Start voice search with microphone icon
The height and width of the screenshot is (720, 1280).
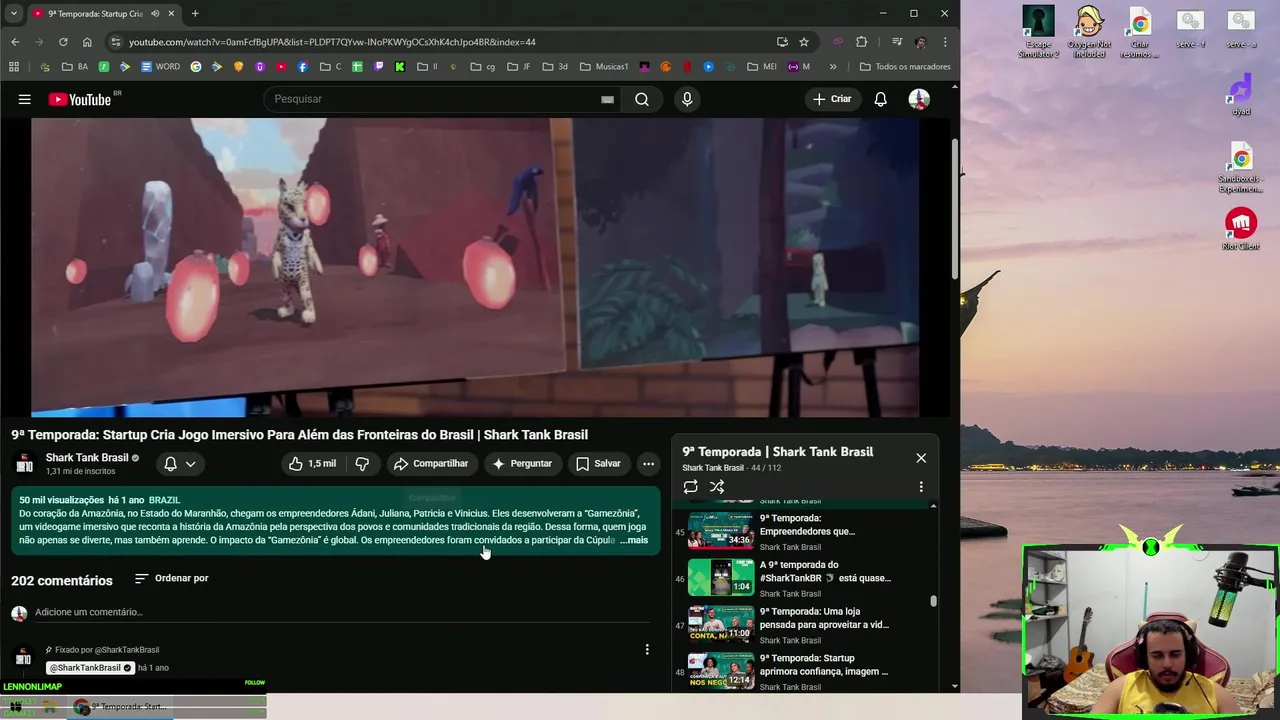(687, 99)
